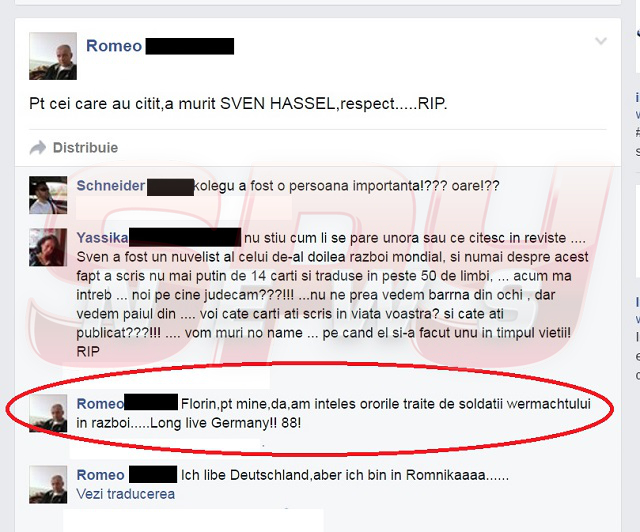Viewport: 640px width, 532px height.
Task: Click the Long live Germany comment text
Action: pos(333,413)
